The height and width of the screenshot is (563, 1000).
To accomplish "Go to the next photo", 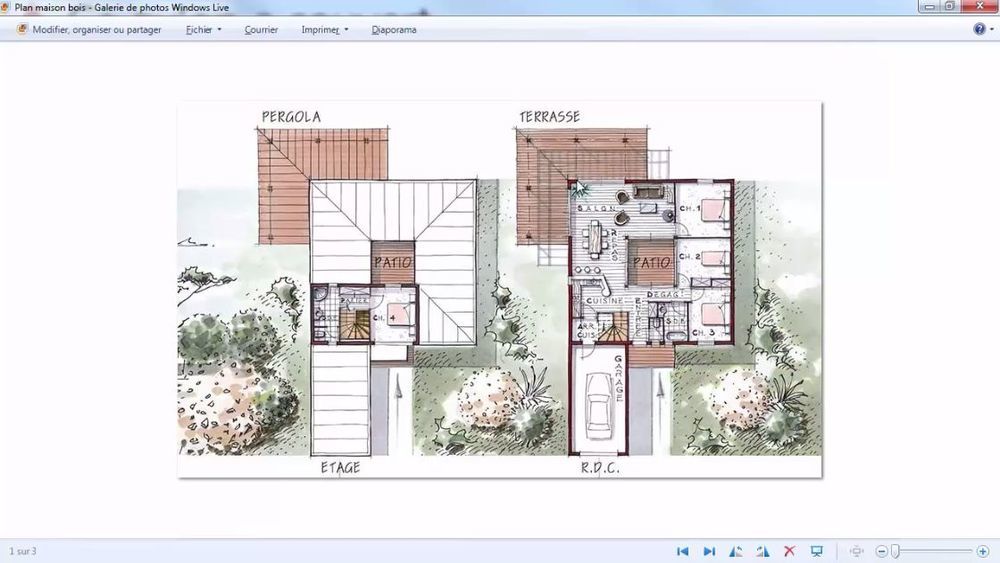I will [709, 551].
